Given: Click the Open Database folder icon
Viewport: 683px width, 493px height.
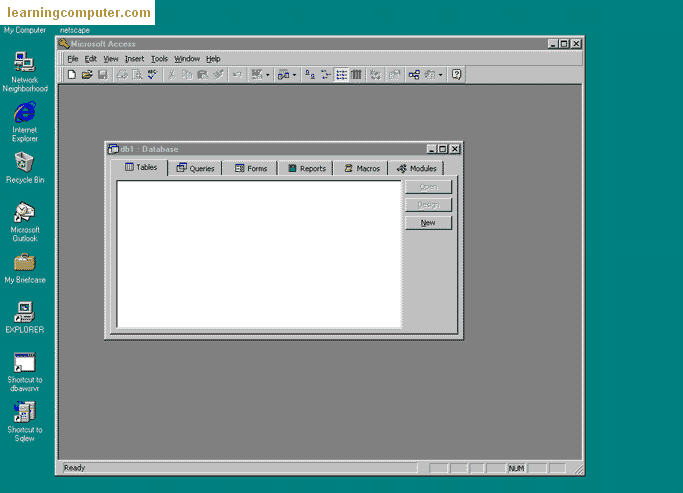Looking at the screenshot, I should point(87,75).
